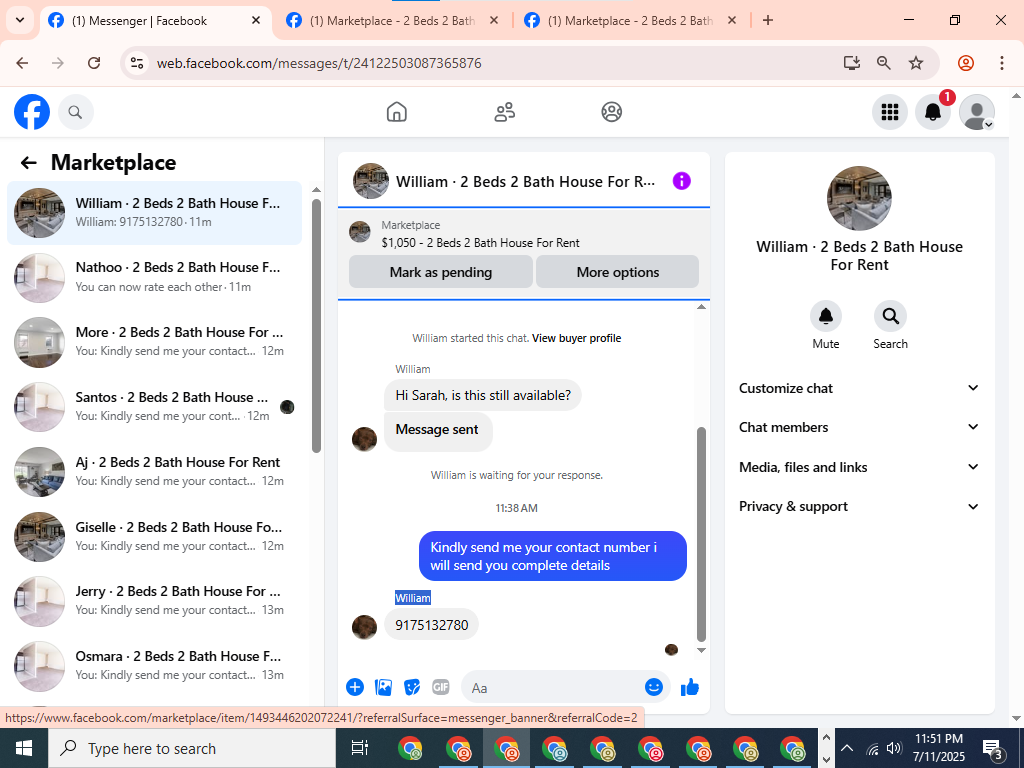Open the Windows Start menu
Viewport: 1024px width, 768px height.
tap(24, 748)
